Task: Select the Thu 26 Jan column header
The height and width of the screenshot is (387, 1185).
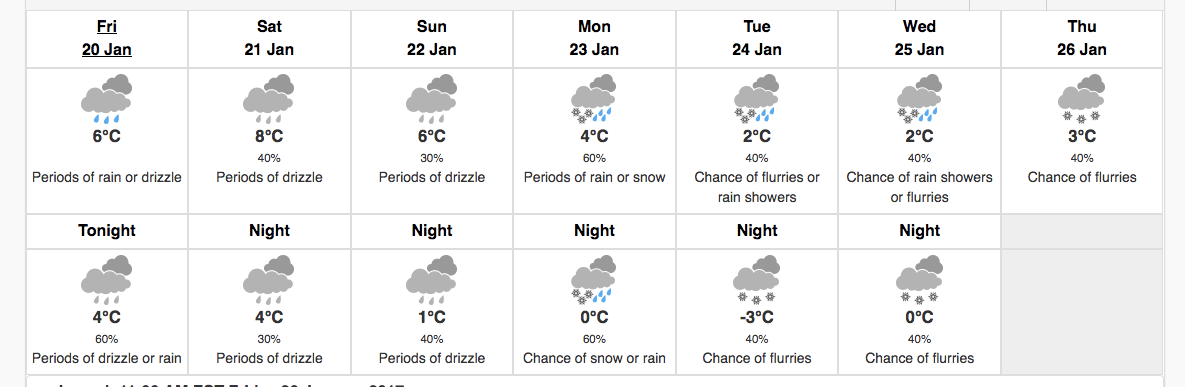Action: click(x=1081, y=39)
